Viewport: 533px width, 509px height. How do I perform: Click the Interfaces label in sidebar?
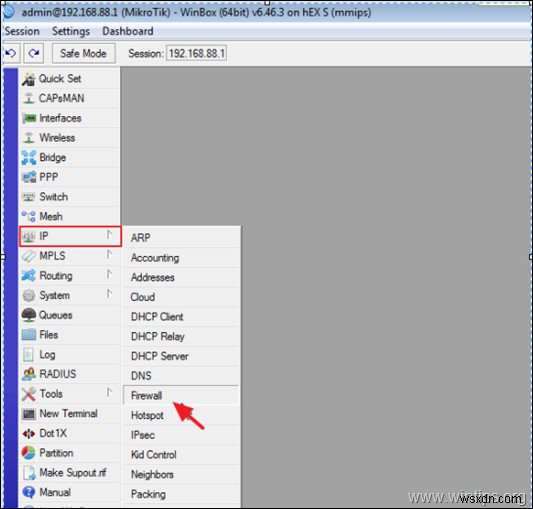[60, 118]
